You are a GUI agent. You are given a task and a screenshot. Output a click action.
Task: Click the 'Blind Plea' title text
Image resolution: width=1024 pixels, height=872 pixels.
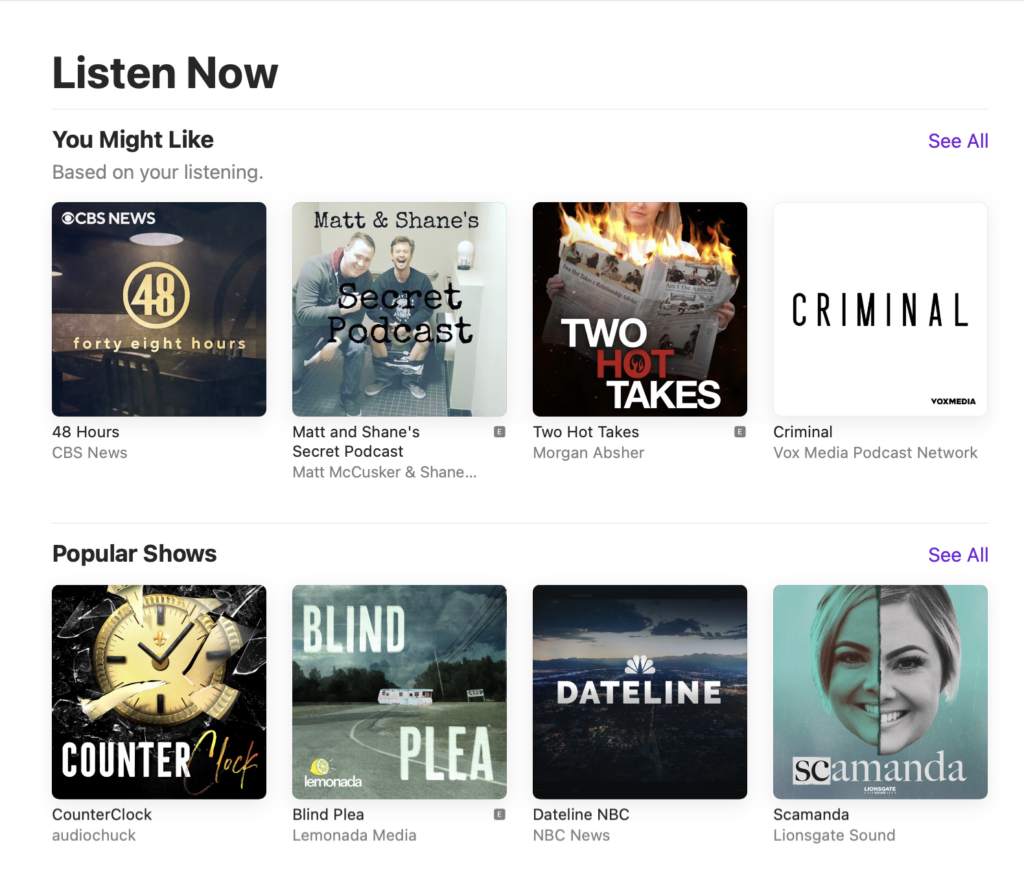[328, 815]
